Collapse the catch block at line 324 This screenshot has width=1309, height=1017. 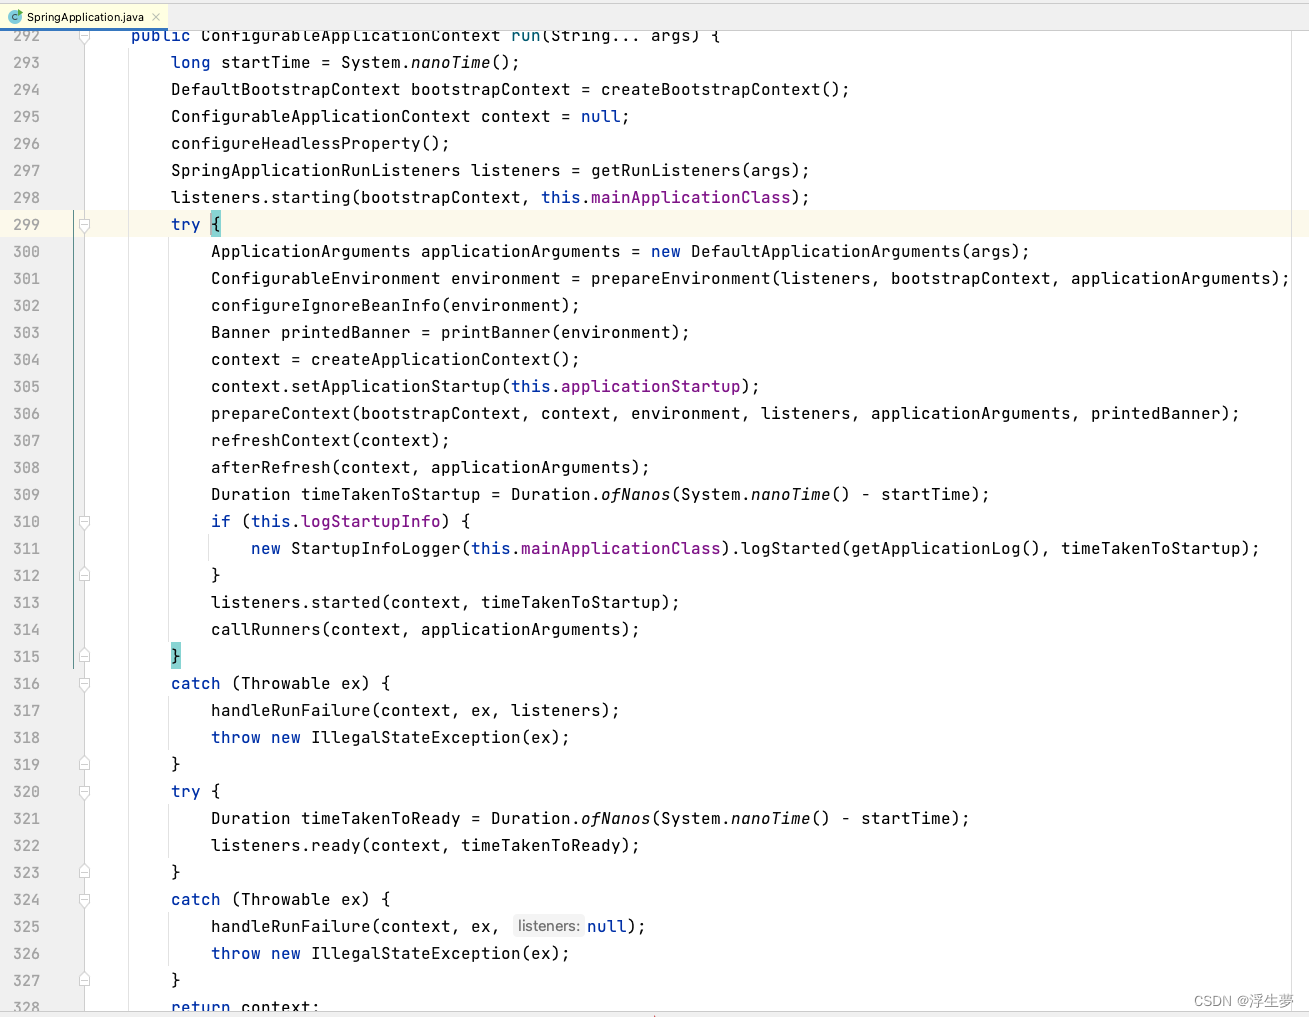(x=84, y=899)
